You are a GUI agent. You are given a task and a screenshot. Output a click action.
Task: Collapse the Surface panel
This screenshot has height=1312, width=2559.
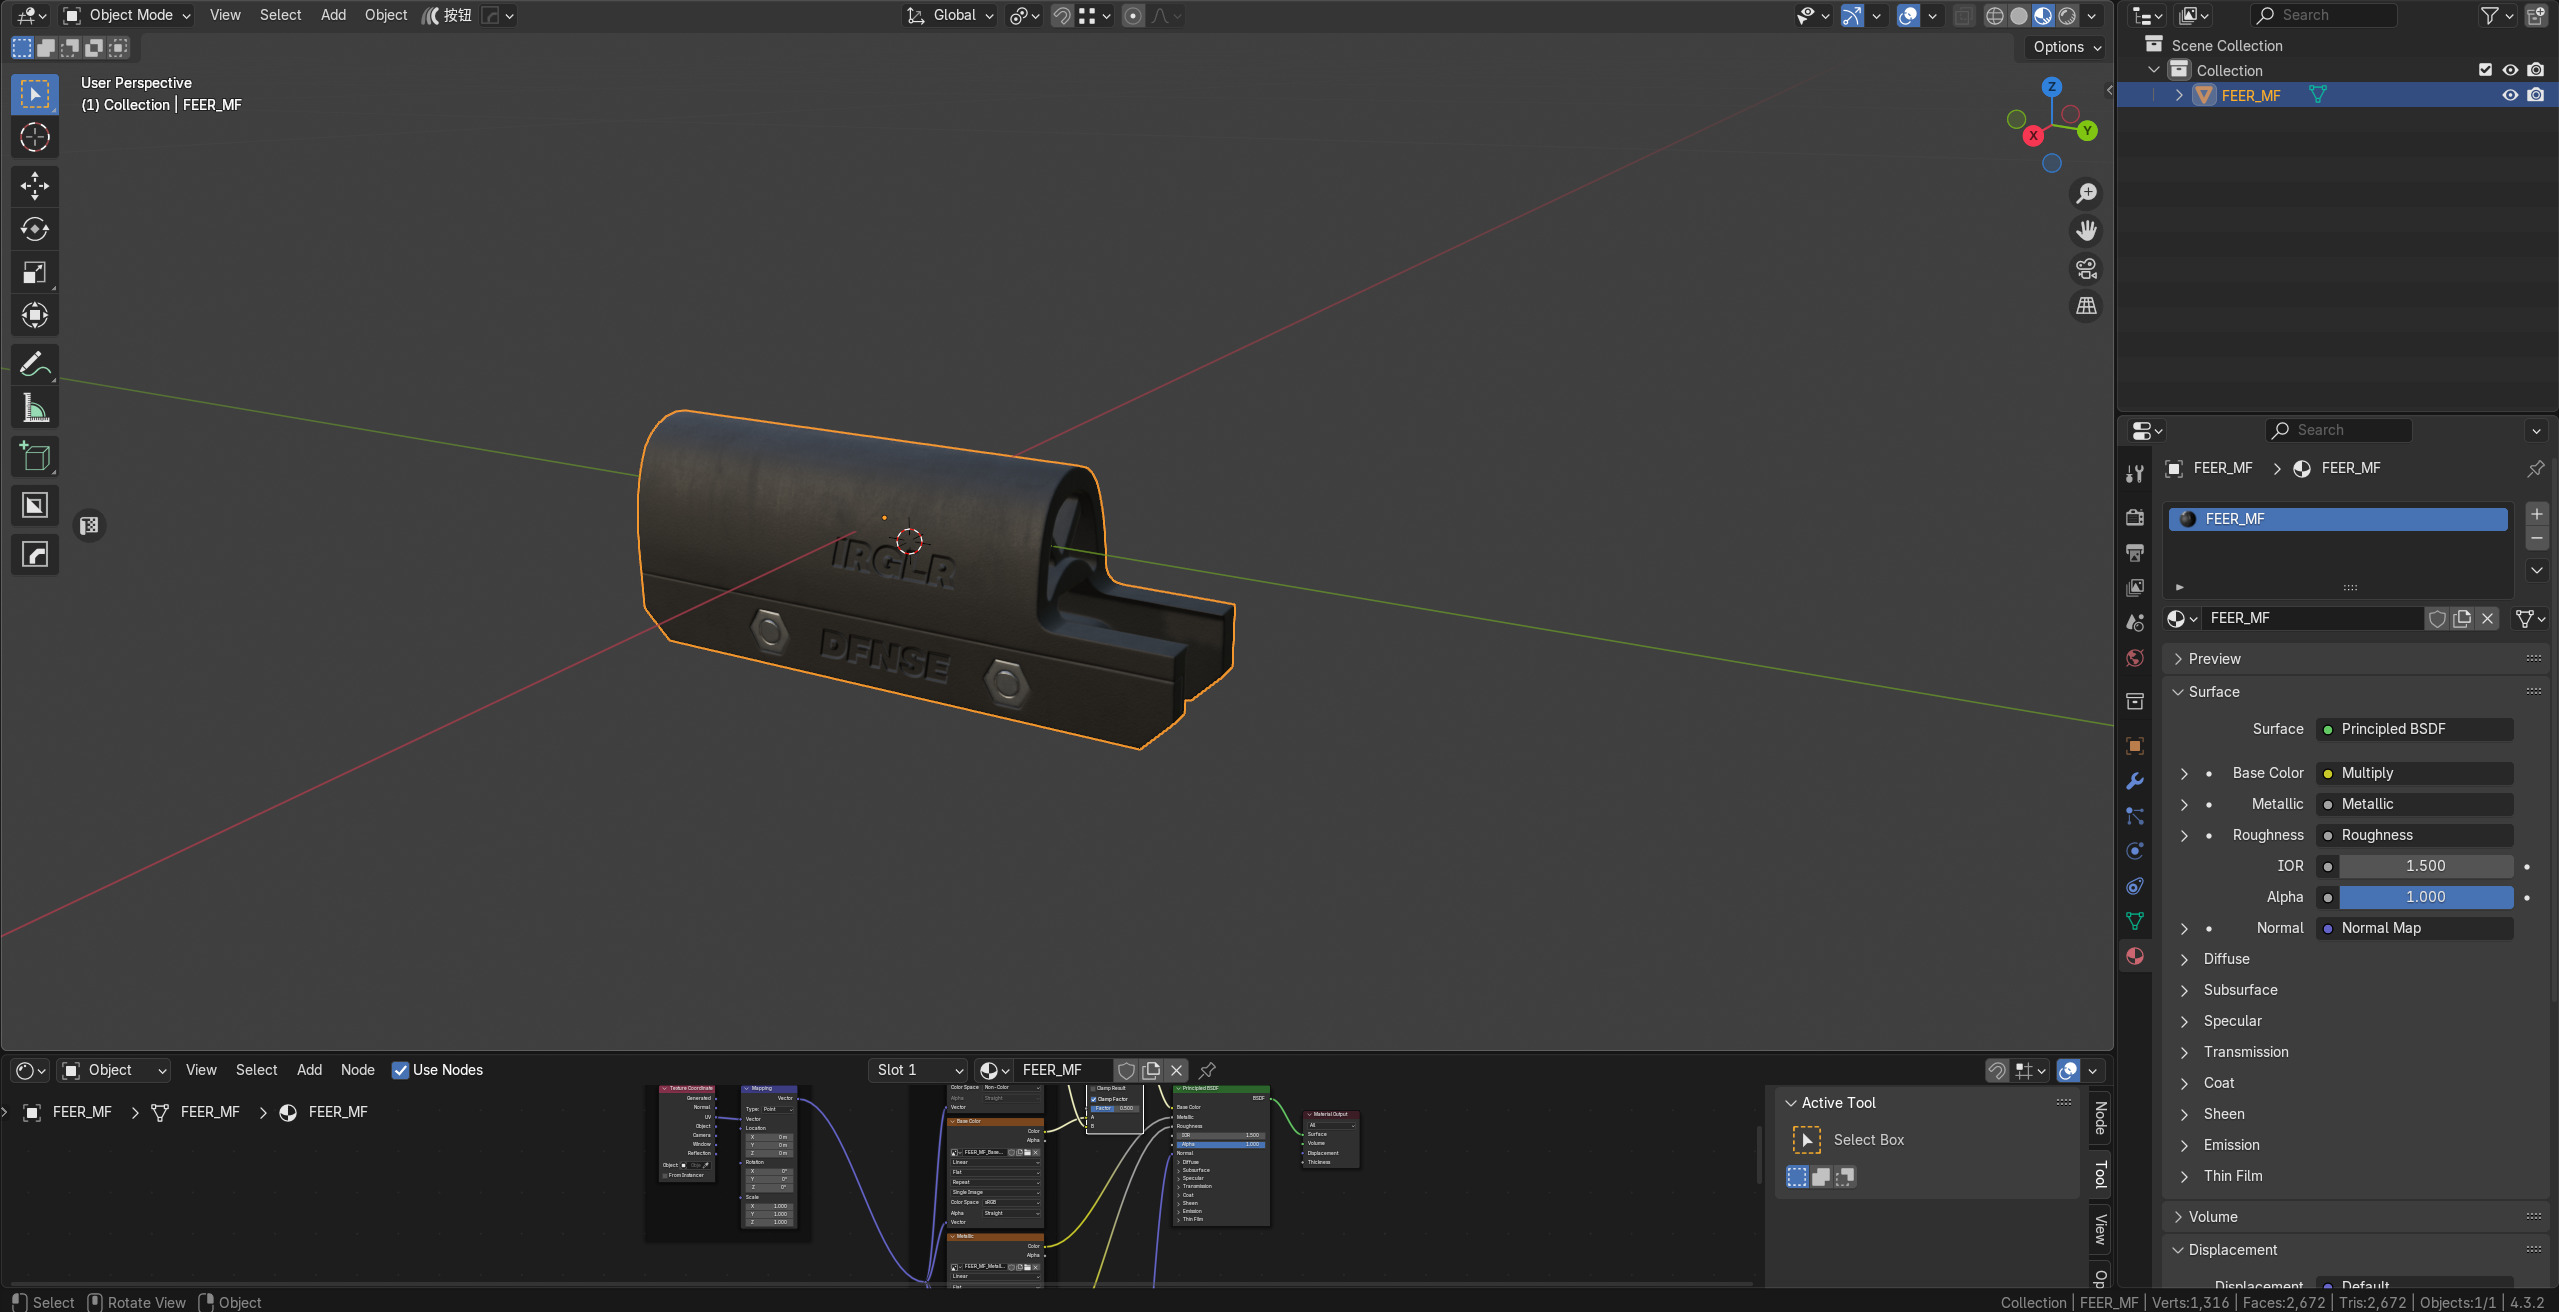pyautogui.click(x=2214, y=692)
